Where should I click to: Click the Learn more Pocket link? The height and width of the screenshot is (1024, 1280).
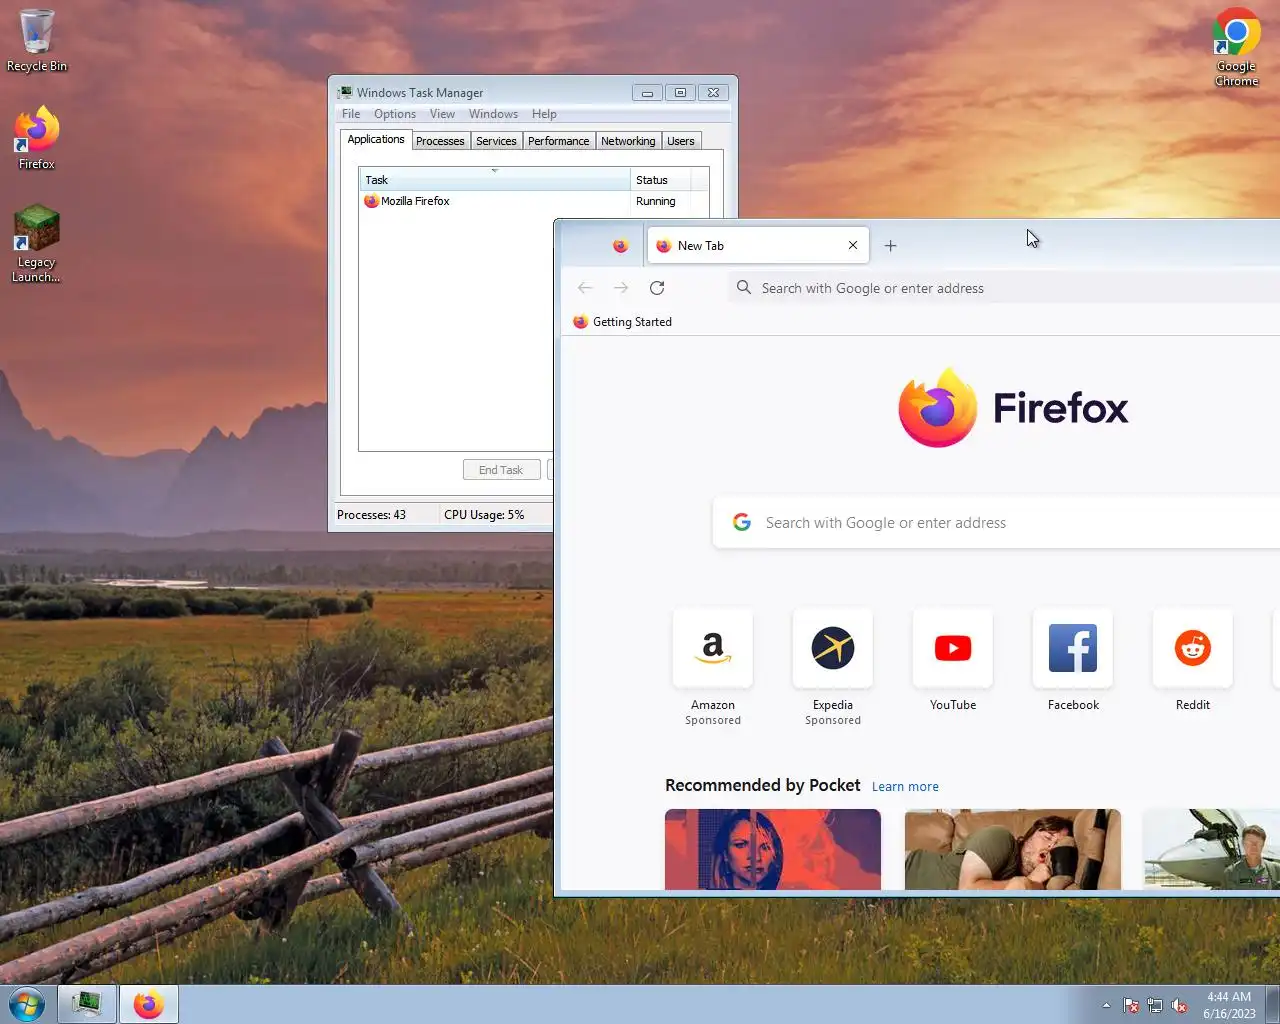905,787
